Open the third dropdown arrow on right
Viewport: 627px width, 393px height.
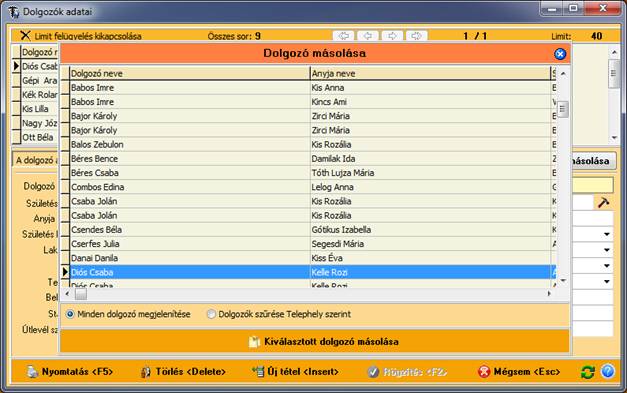(607, 265)
